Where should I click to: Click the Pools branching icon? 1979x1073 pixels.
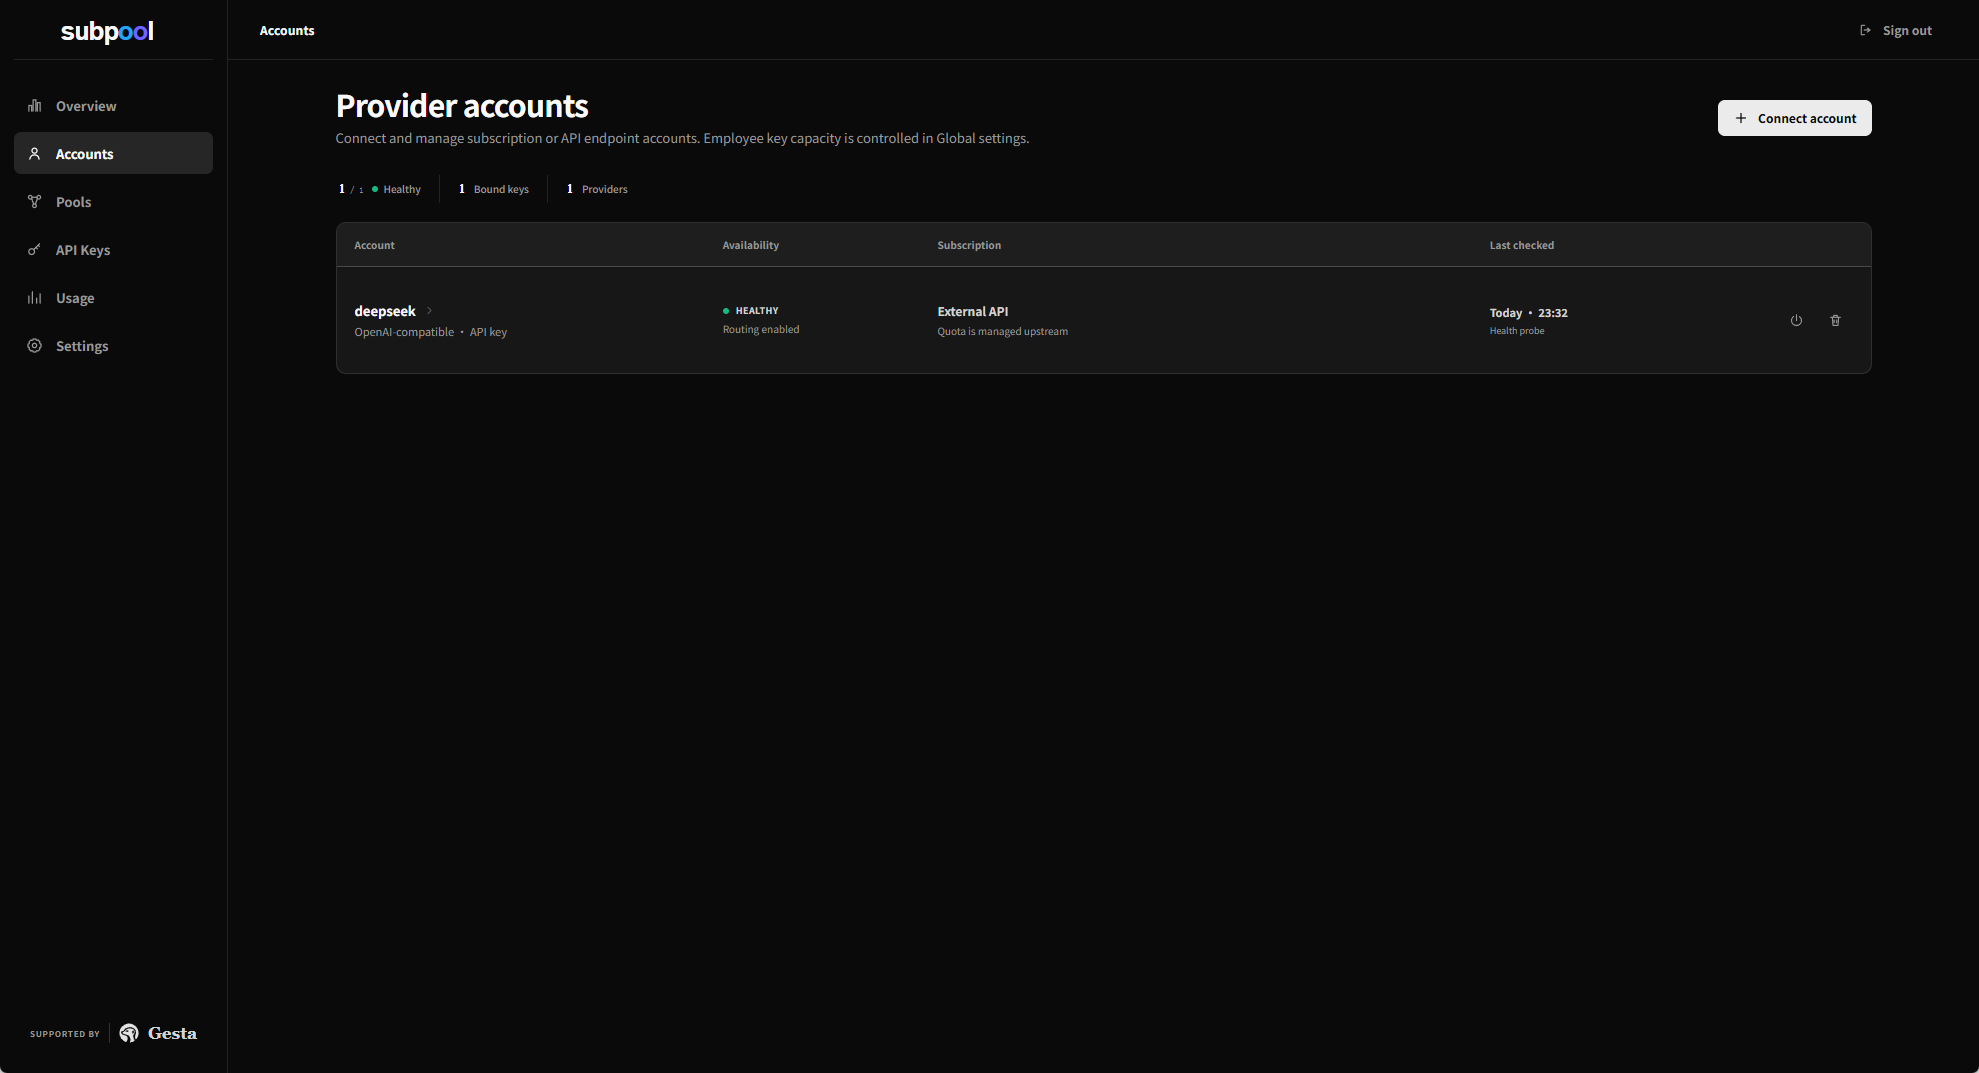(35, 202)
